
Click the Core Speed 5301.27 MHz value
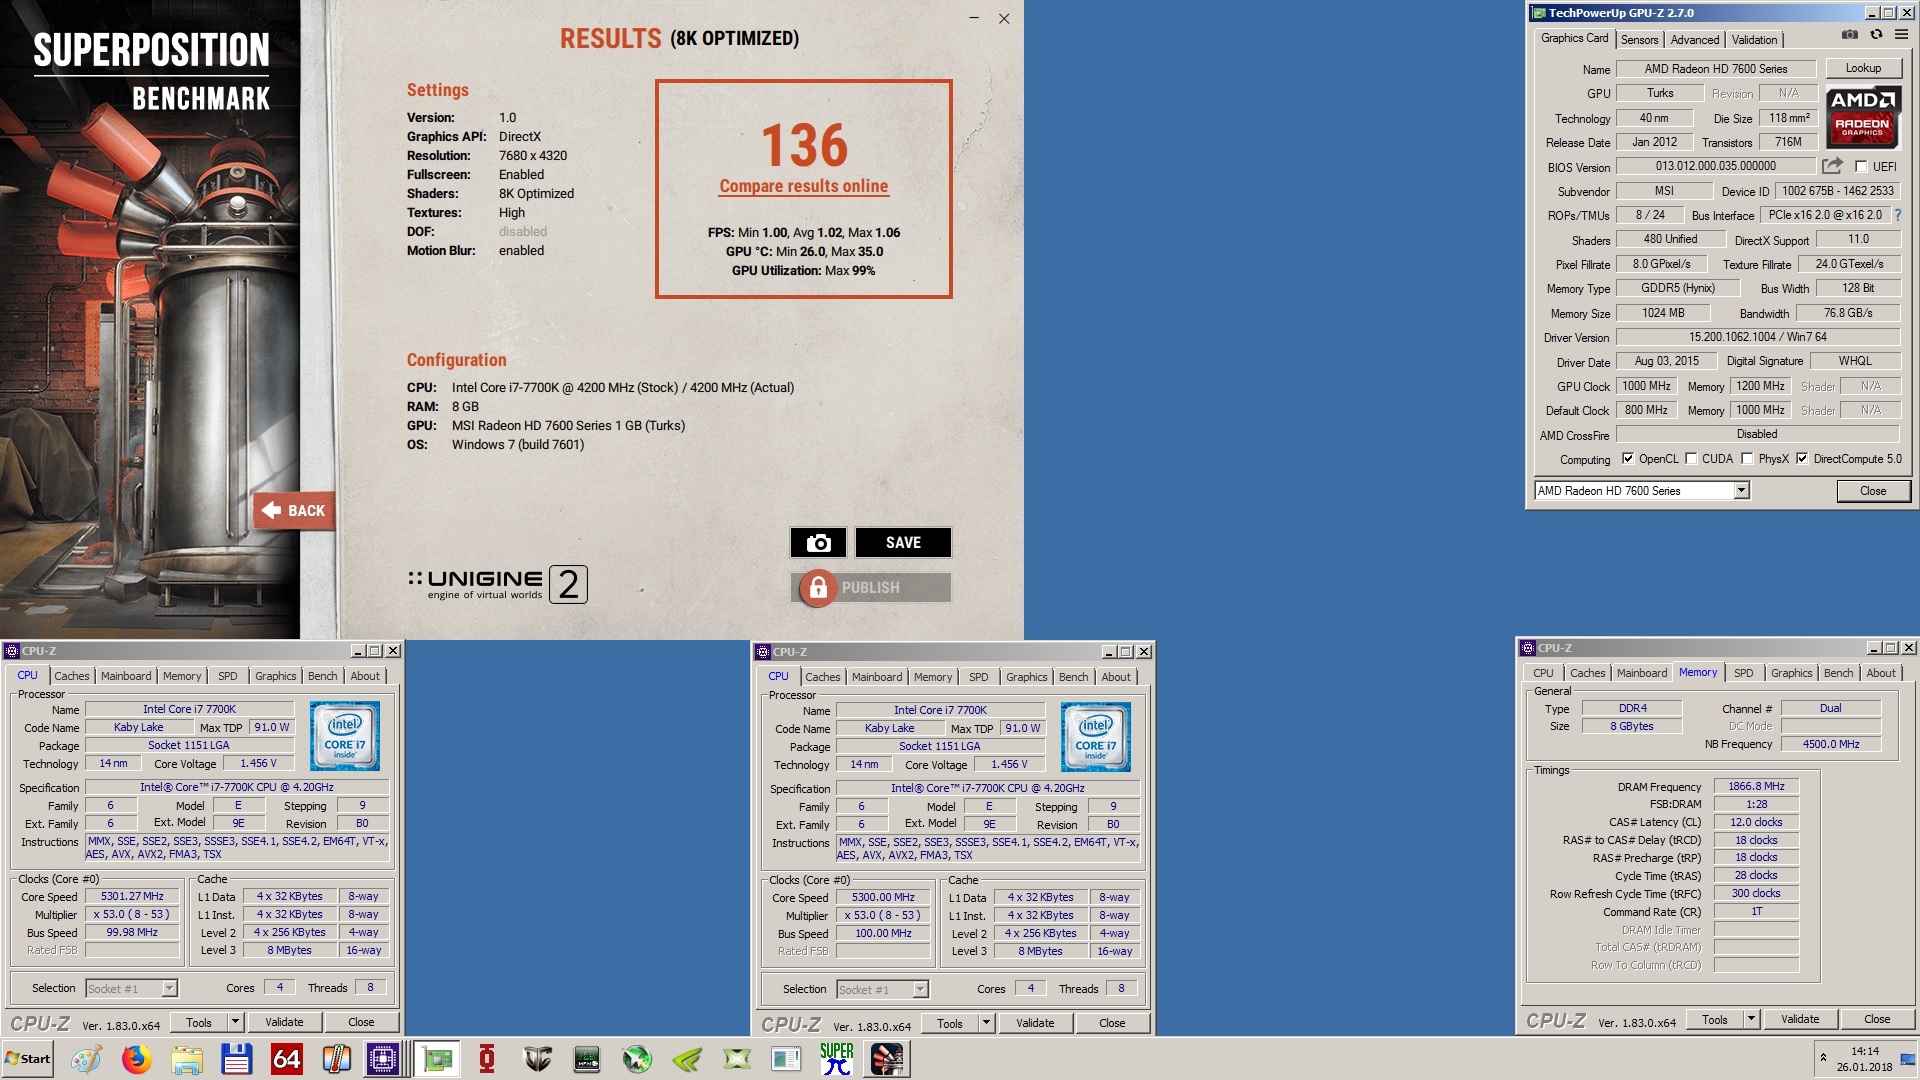[132, 896]
